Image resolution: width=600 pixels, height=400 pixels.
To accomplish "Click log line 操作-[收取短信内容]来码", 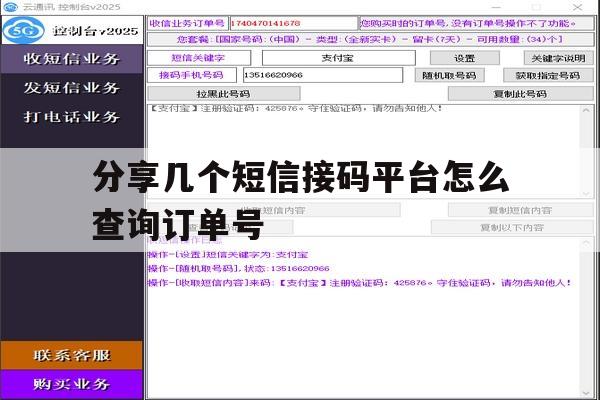I will pyautogui.click(x=360, y=283).
